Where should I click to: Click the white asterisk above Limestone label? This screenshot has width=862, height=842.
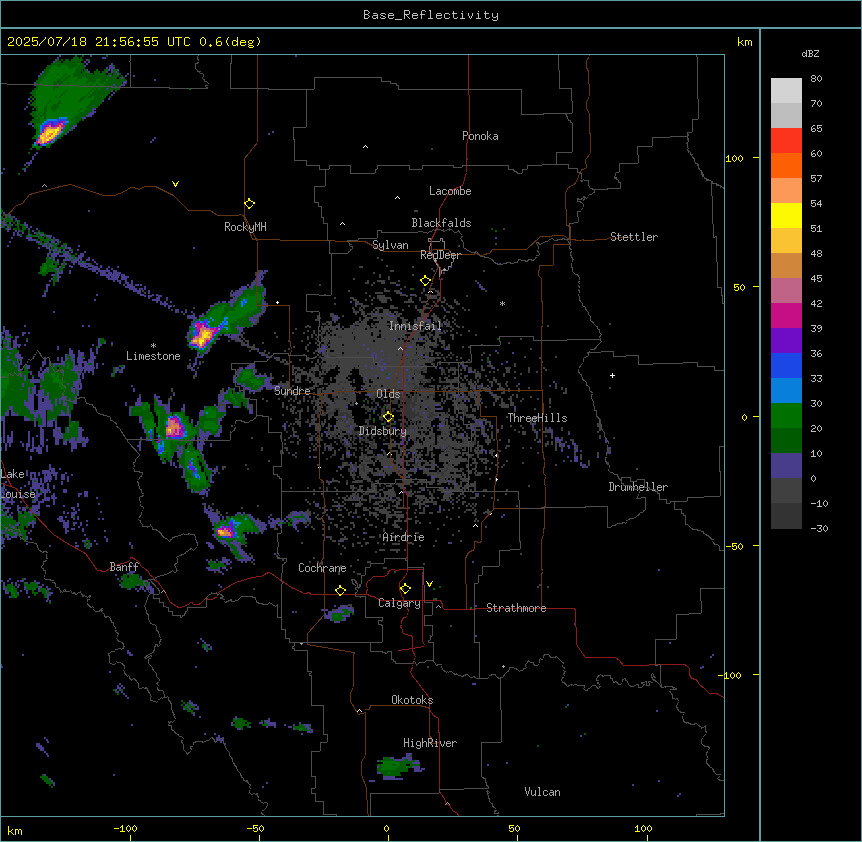pyautogui.click(x=153, y=346)
